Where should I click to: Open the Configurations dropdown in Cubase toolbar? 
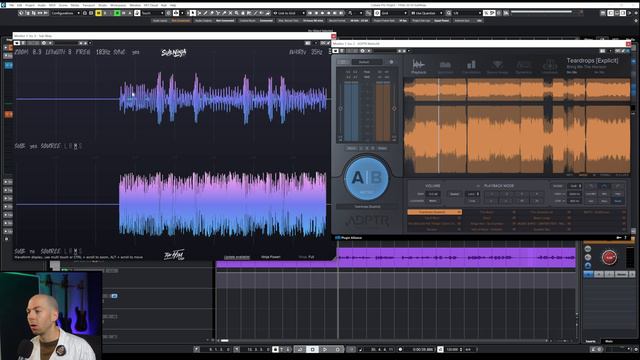tap(65, 13)
